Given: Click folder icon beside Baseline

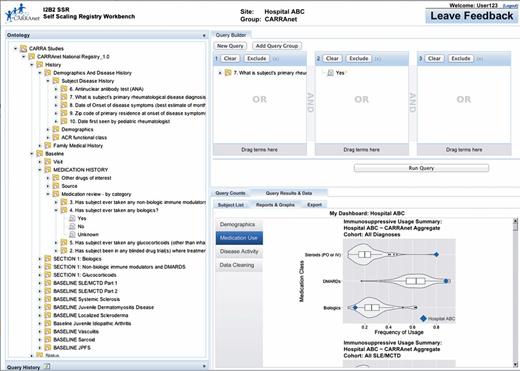Looking at the screenshot, I should click(40, 154).
